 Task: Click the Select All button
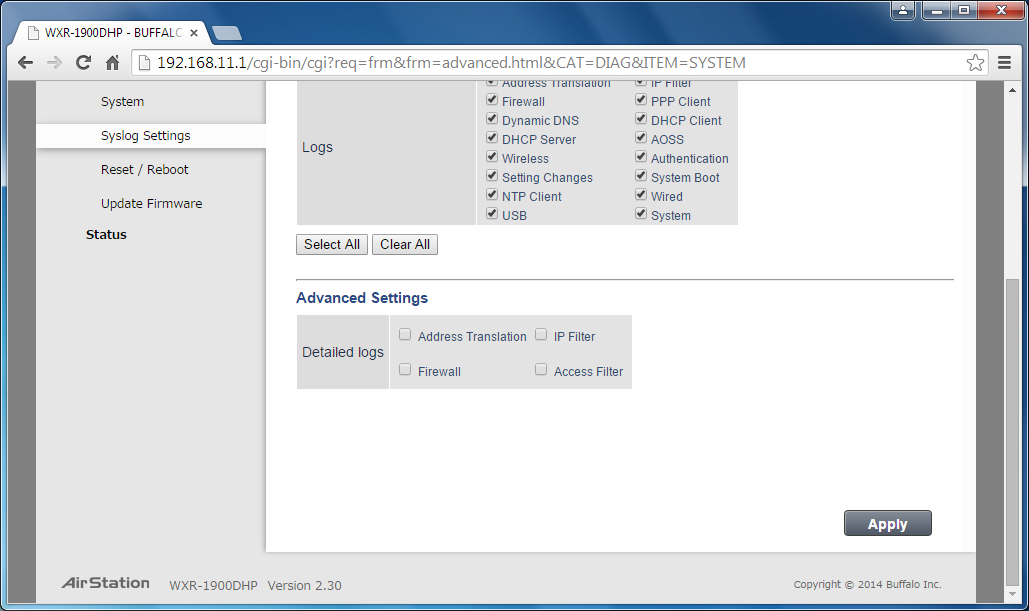pos(331,244)
